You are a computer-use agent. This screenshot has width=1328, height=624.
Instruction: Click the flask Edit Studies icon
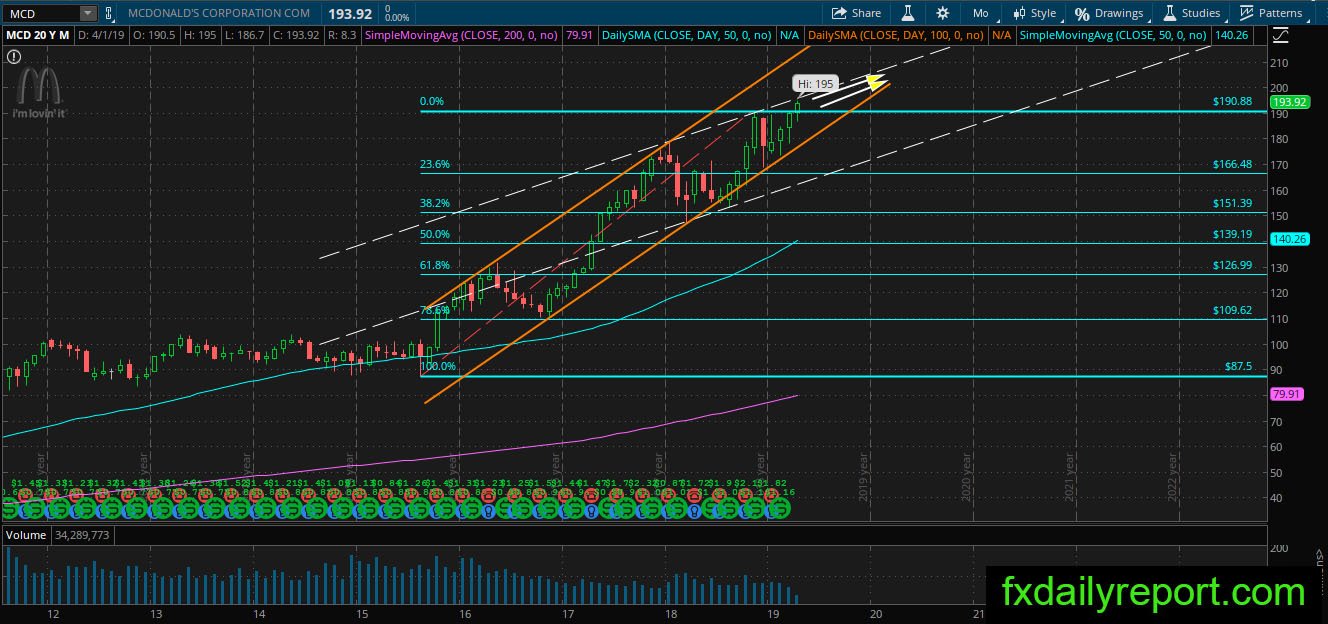[x=908, y=13]
